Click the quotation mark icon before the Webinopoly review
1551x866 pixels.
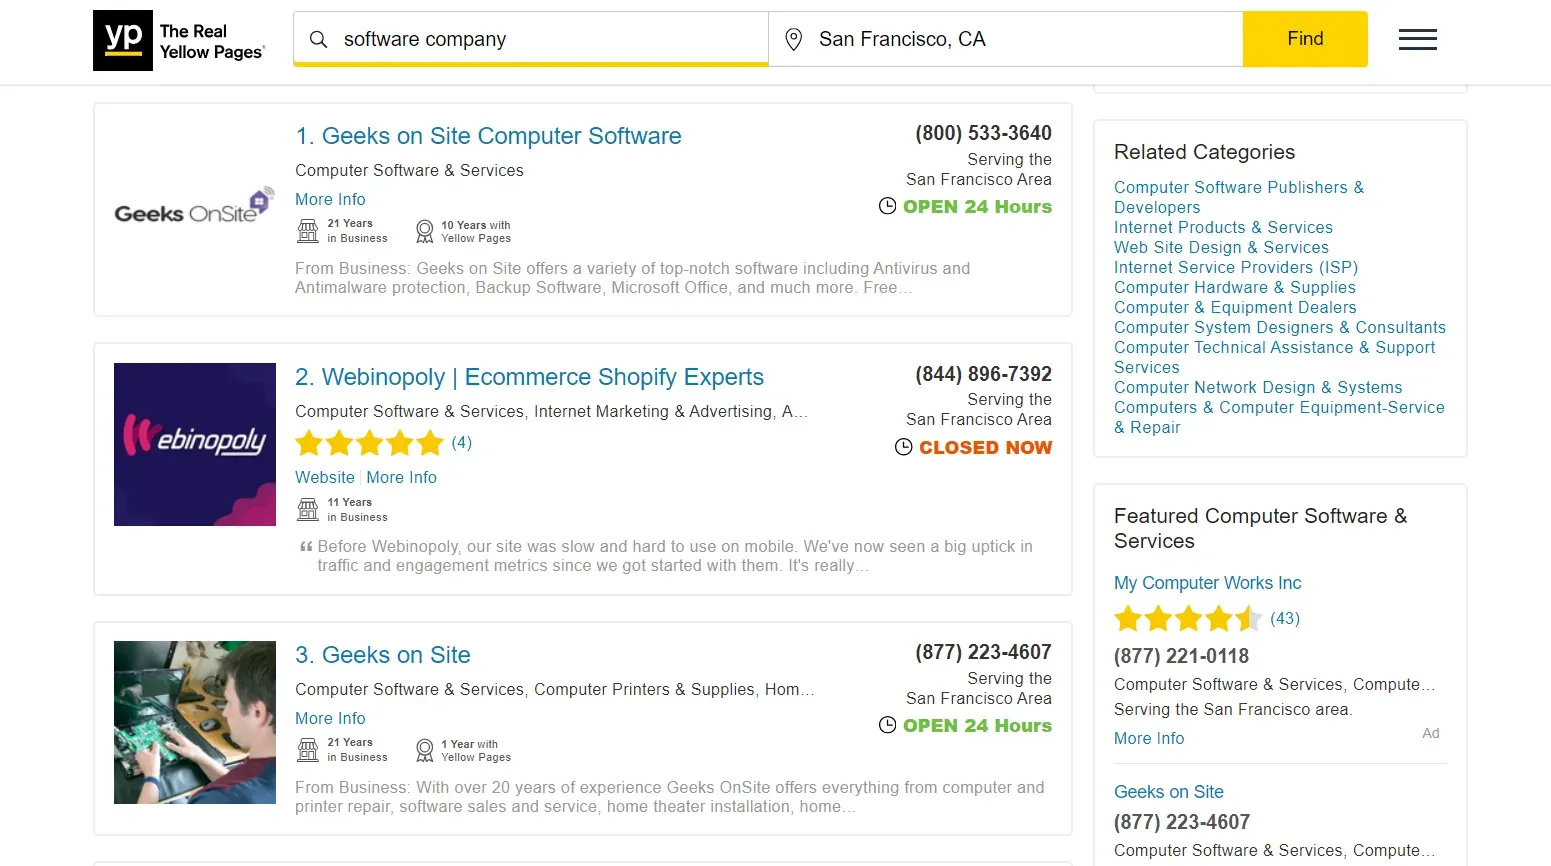coord(305,546)
